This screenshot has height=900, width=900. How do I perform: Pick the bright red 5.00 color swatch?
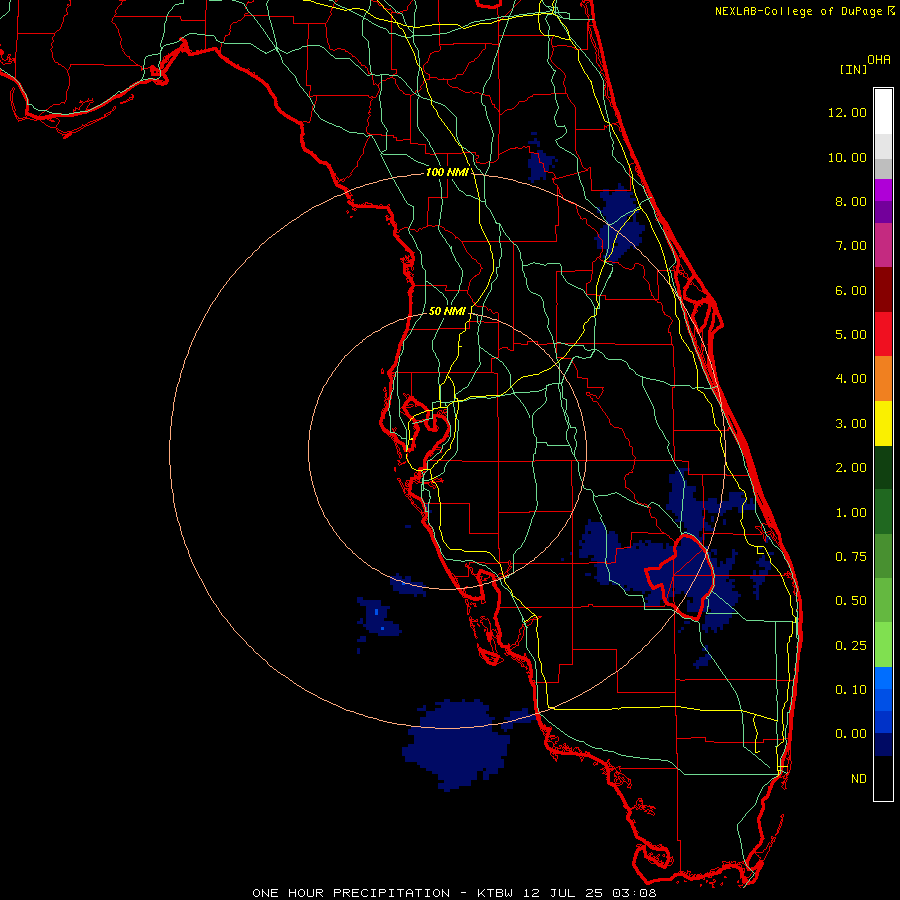click(883, 334)
